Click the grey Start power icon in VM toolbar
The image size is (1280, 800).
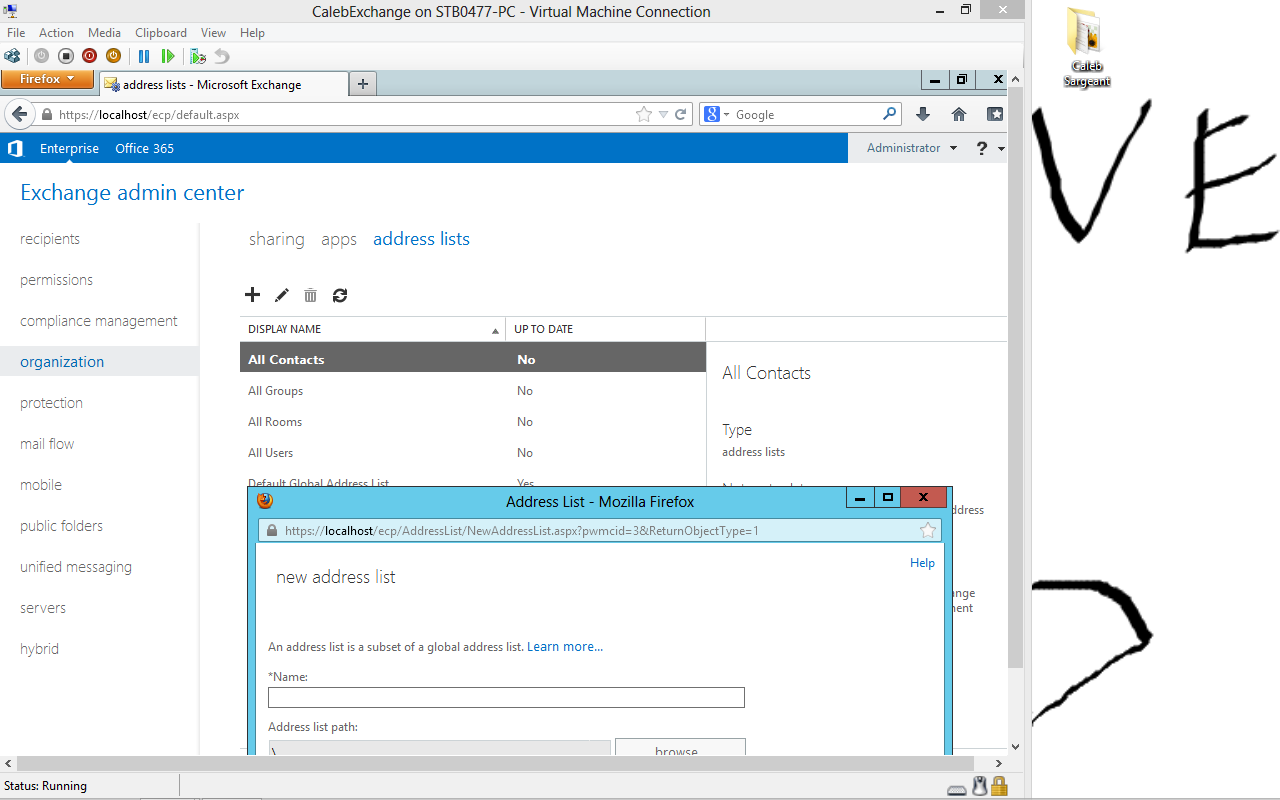(42, 56)
